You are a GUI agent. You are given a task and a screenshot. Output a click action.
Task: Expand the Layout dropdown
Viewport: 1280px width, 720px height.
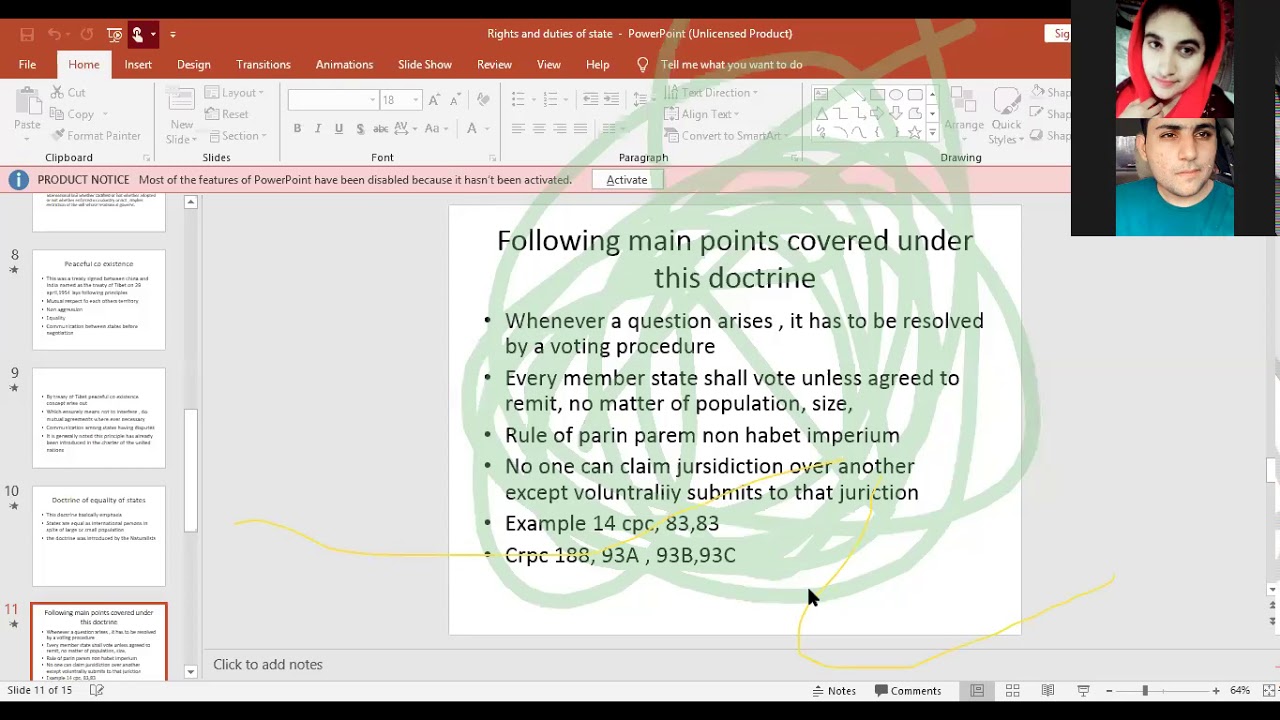tap(234, 92)
